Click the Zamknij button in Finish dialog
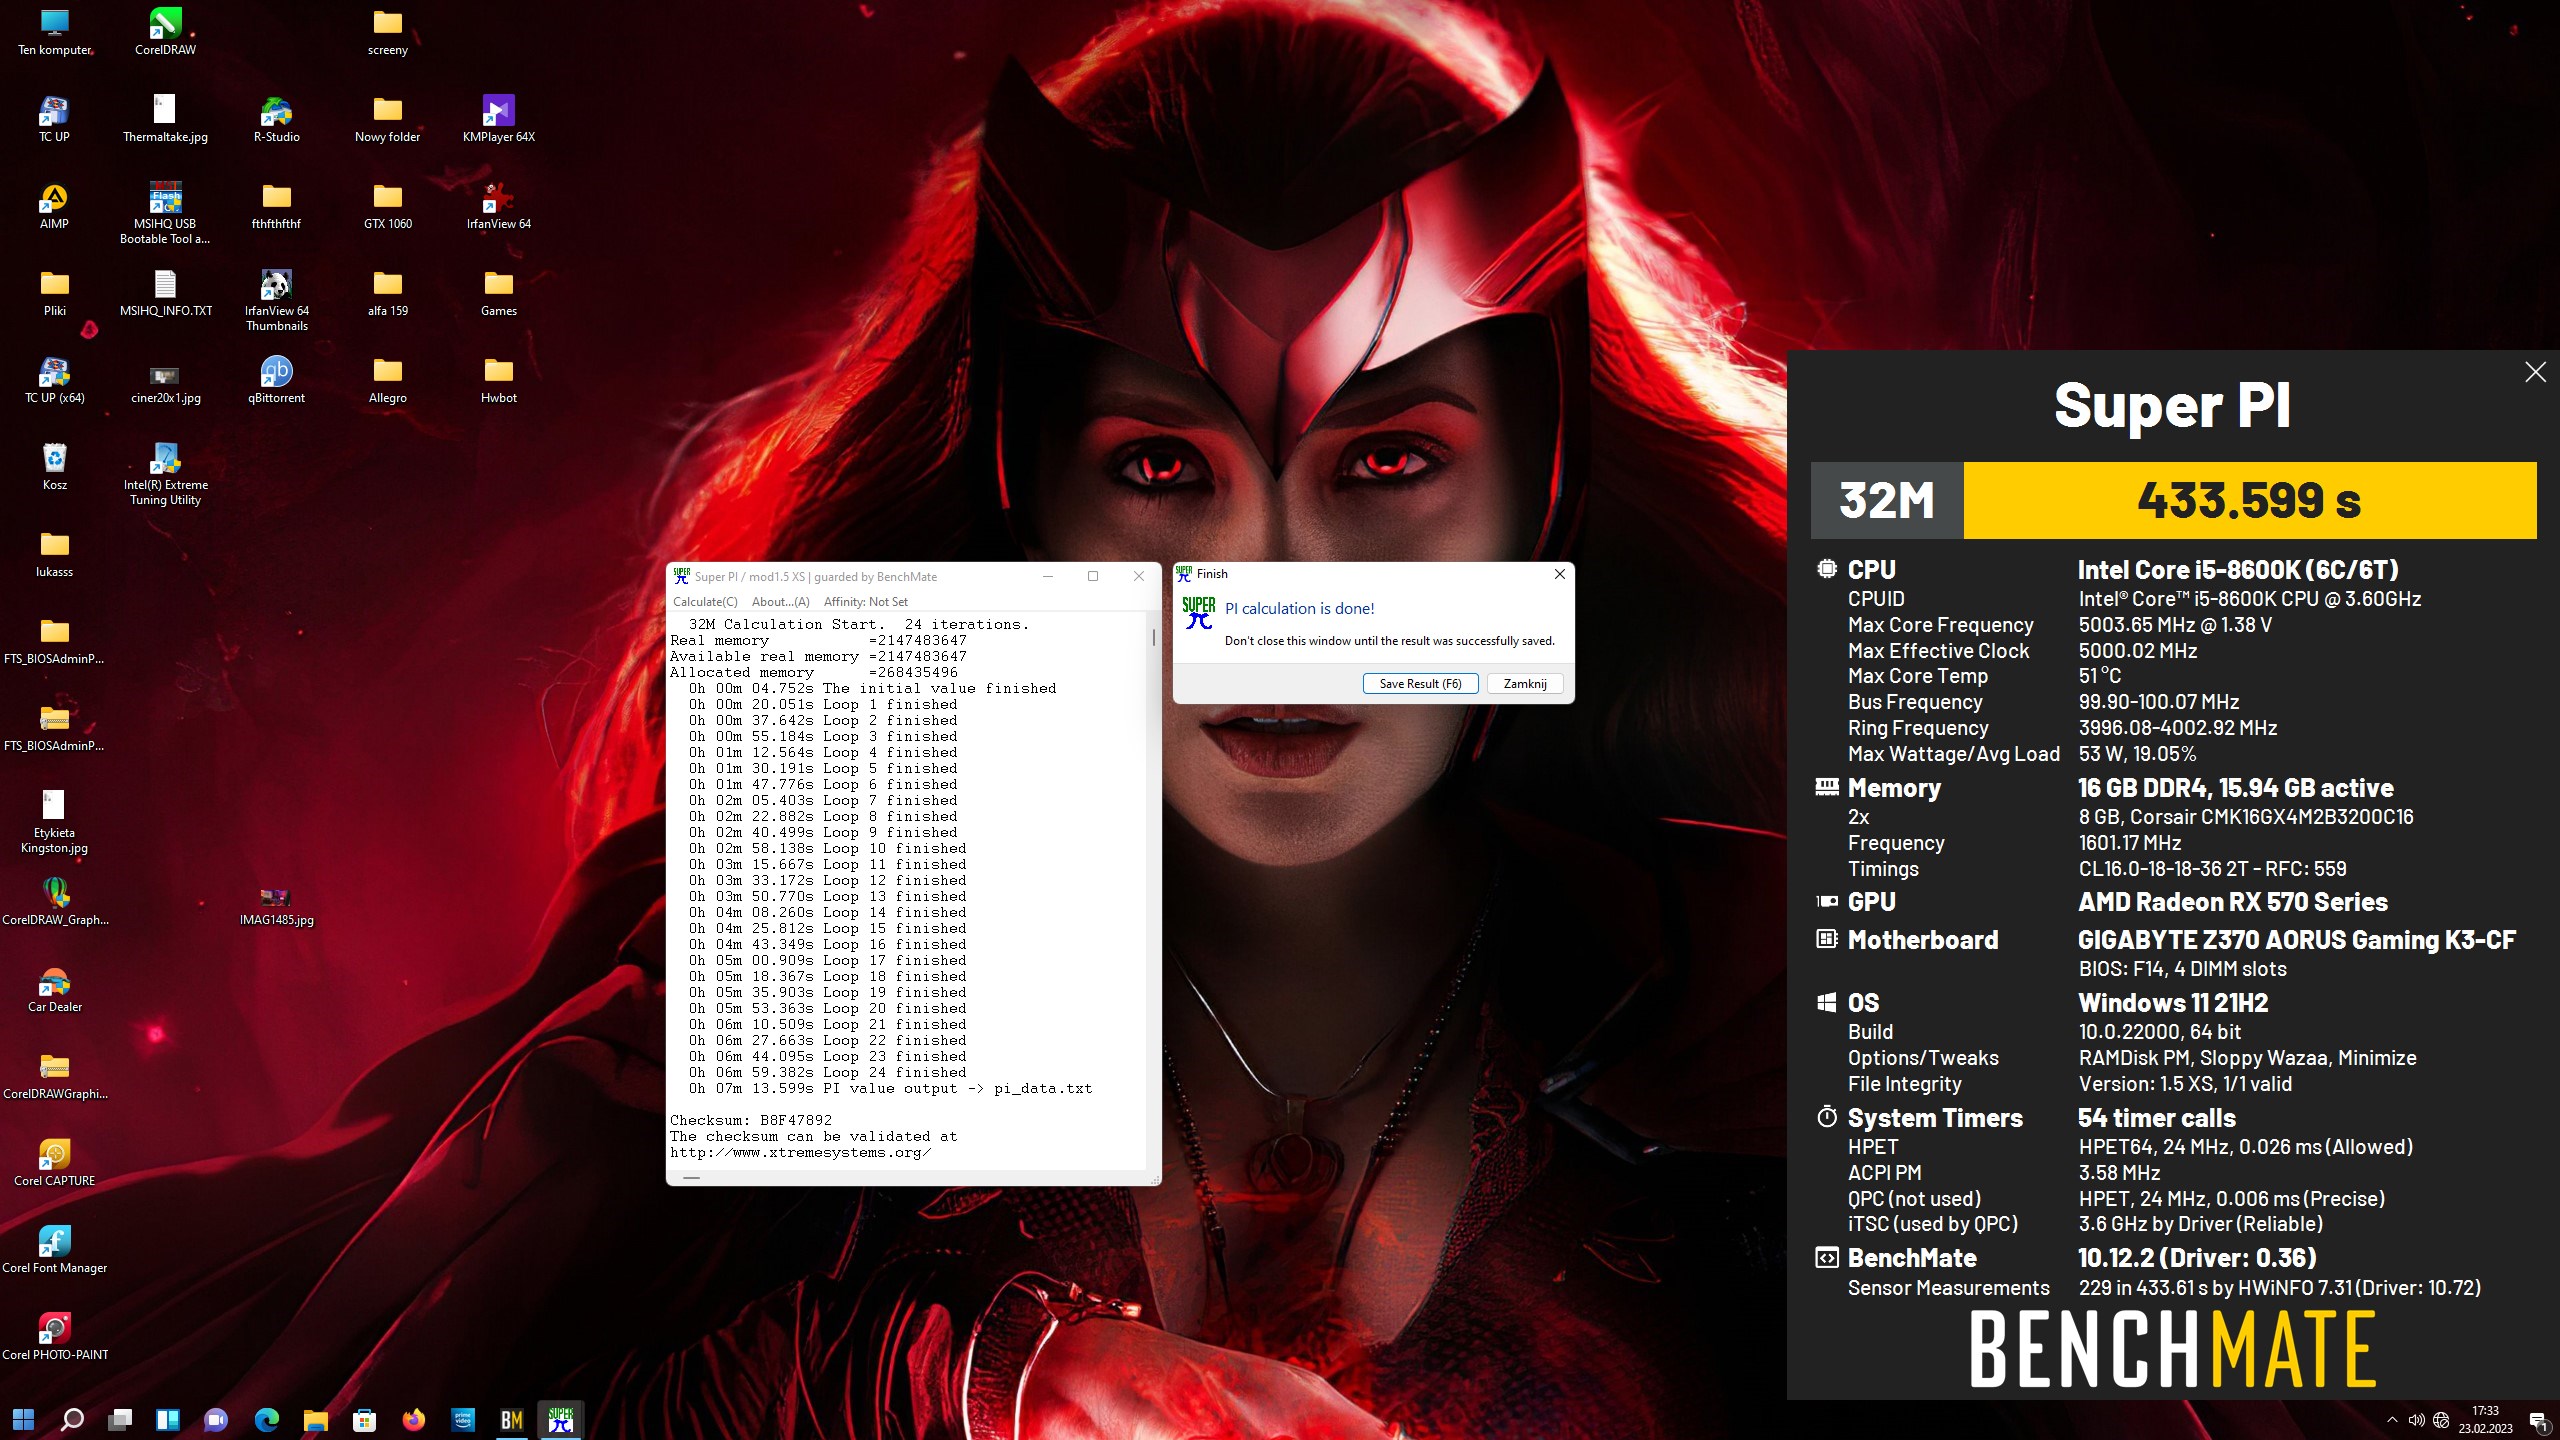This screenshot has height=1440, width=2560. [x=1525, y=684]
